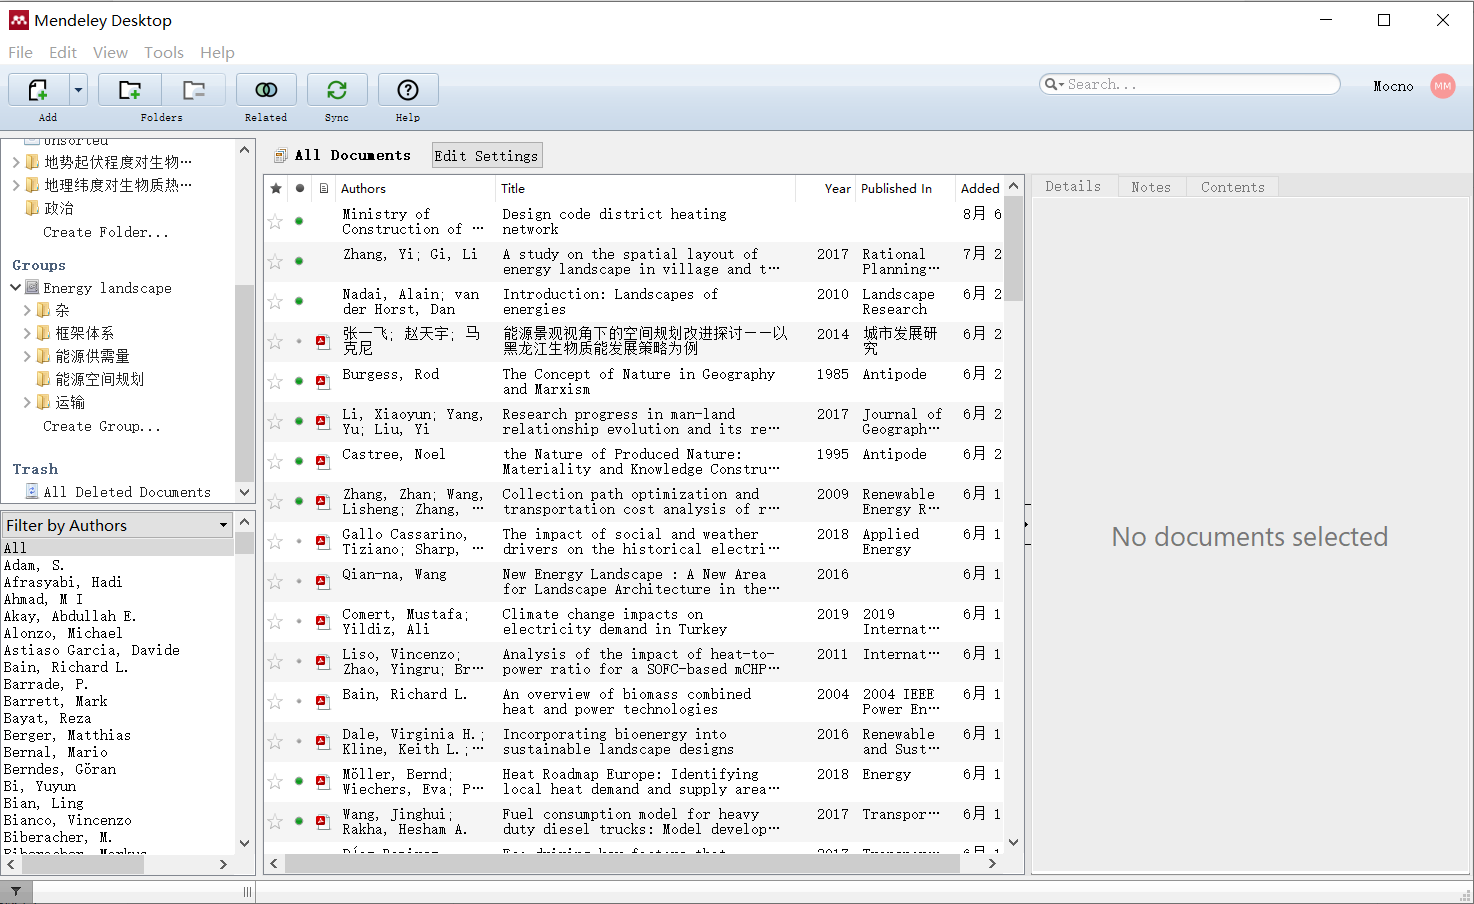
Task: Click the Add document icon
Action: tap(38, 90)
